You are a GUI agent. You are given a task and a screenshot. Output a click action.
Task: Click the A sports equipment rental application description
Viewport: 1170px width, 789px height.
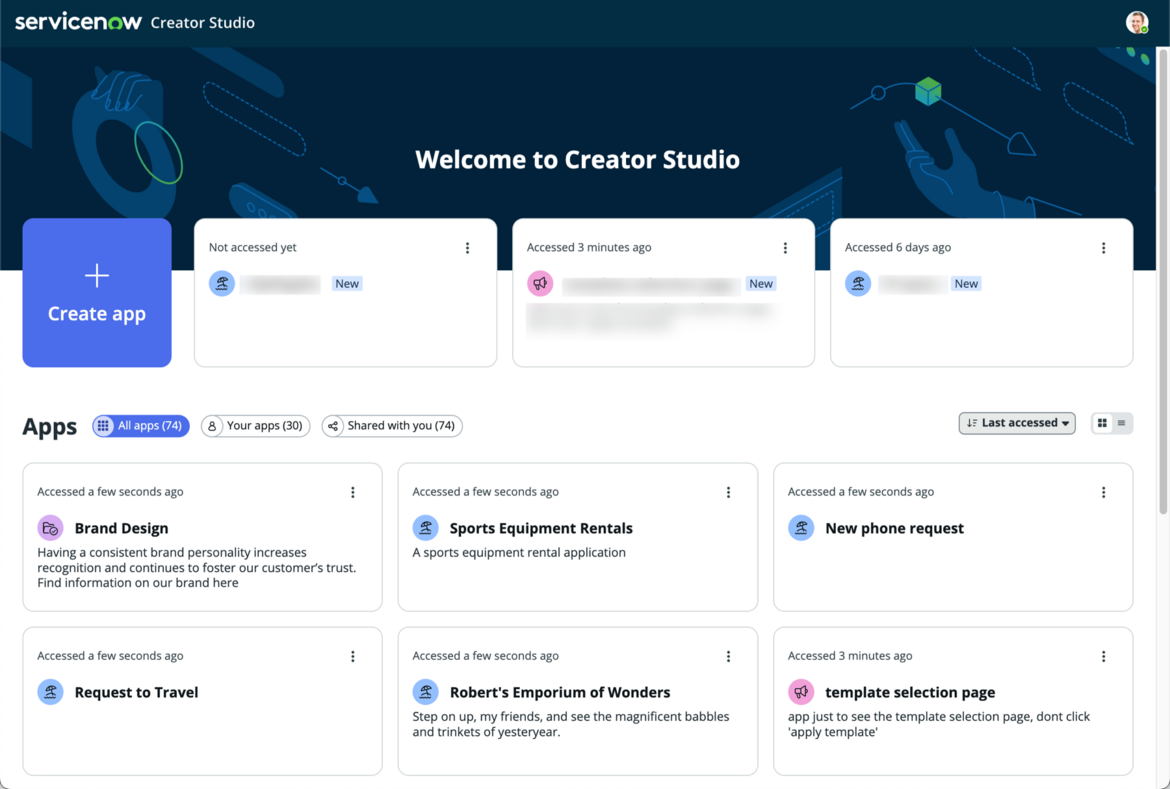point(519,552)
